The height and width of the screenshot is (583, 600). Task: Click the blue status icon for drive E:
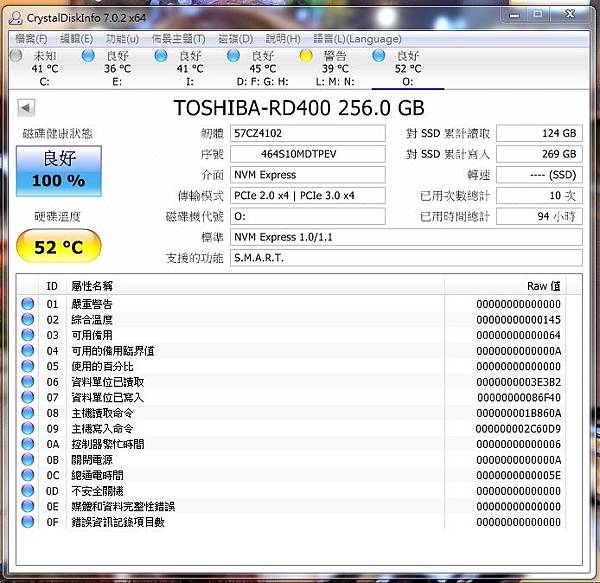(x=88, y=56)
